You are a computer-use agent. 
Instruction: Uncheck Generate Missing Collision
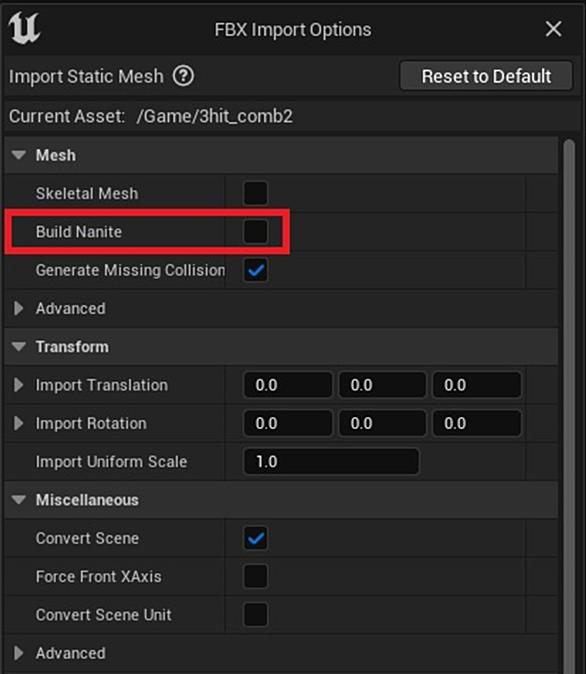pyautogui.click(x=255, y=270)
